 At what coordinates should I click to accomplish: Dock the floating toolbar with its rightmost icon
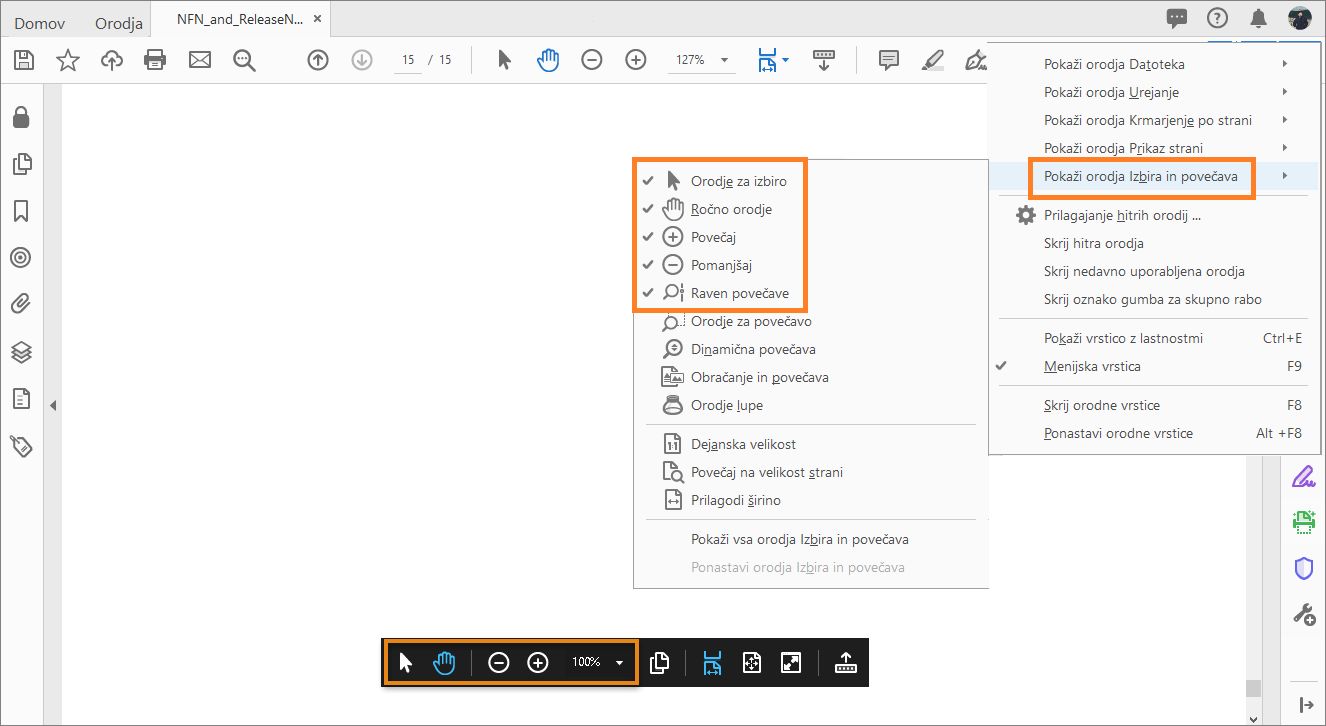845,662
